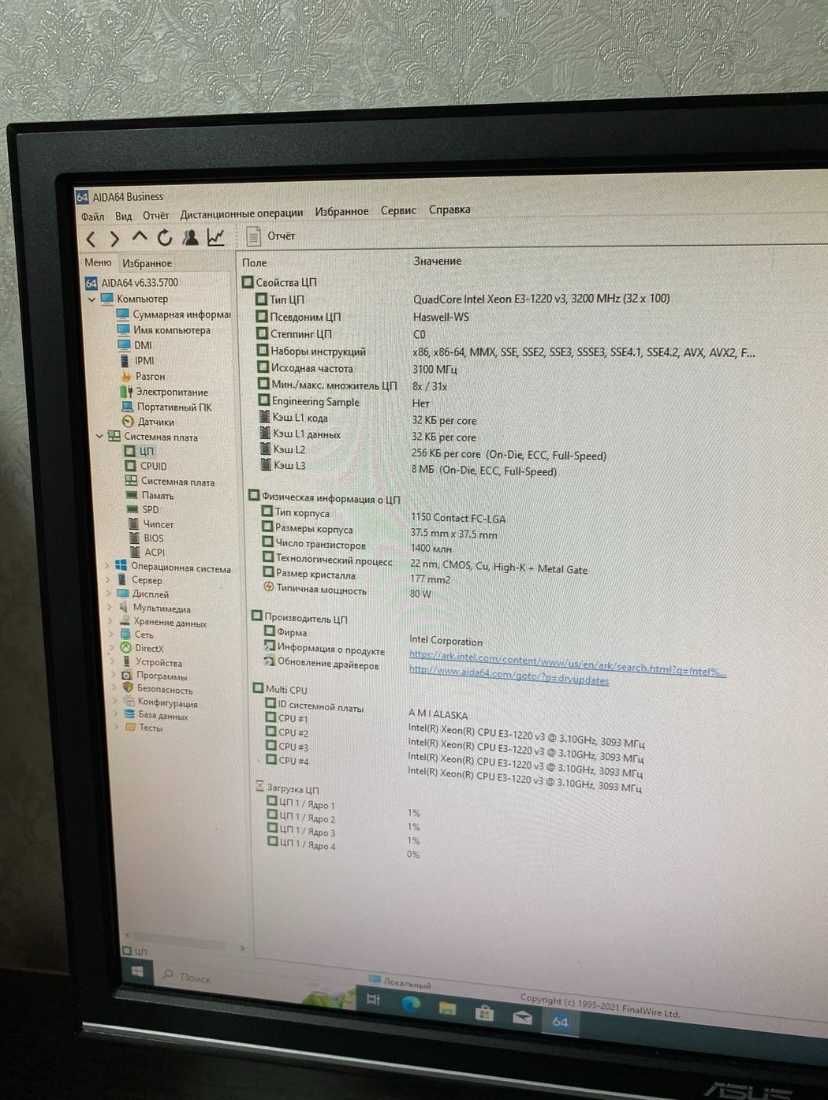Expand the Сеть tree branch
The height and width of the screenshot is (1100, 828).
click(x=111, y=635)
